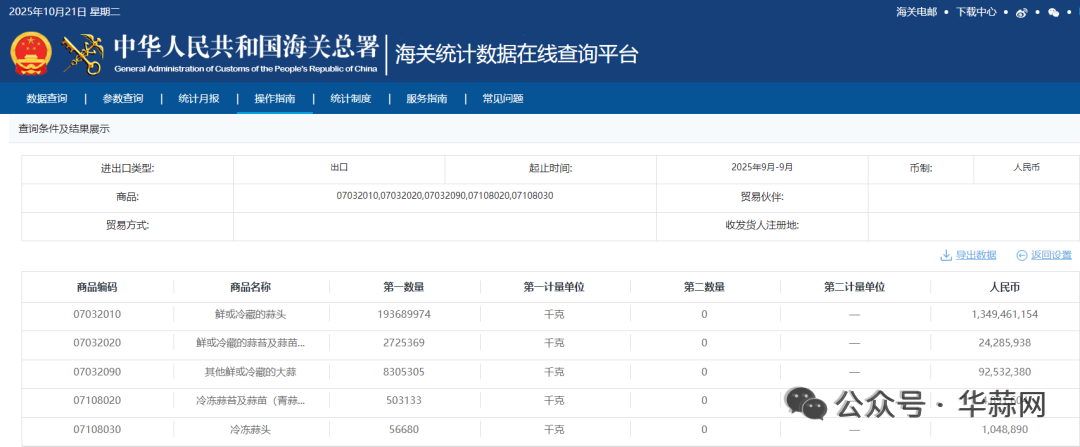Click the Weibo icon in top bar
Screen dimensions: 1080x447
[1021, 12]
